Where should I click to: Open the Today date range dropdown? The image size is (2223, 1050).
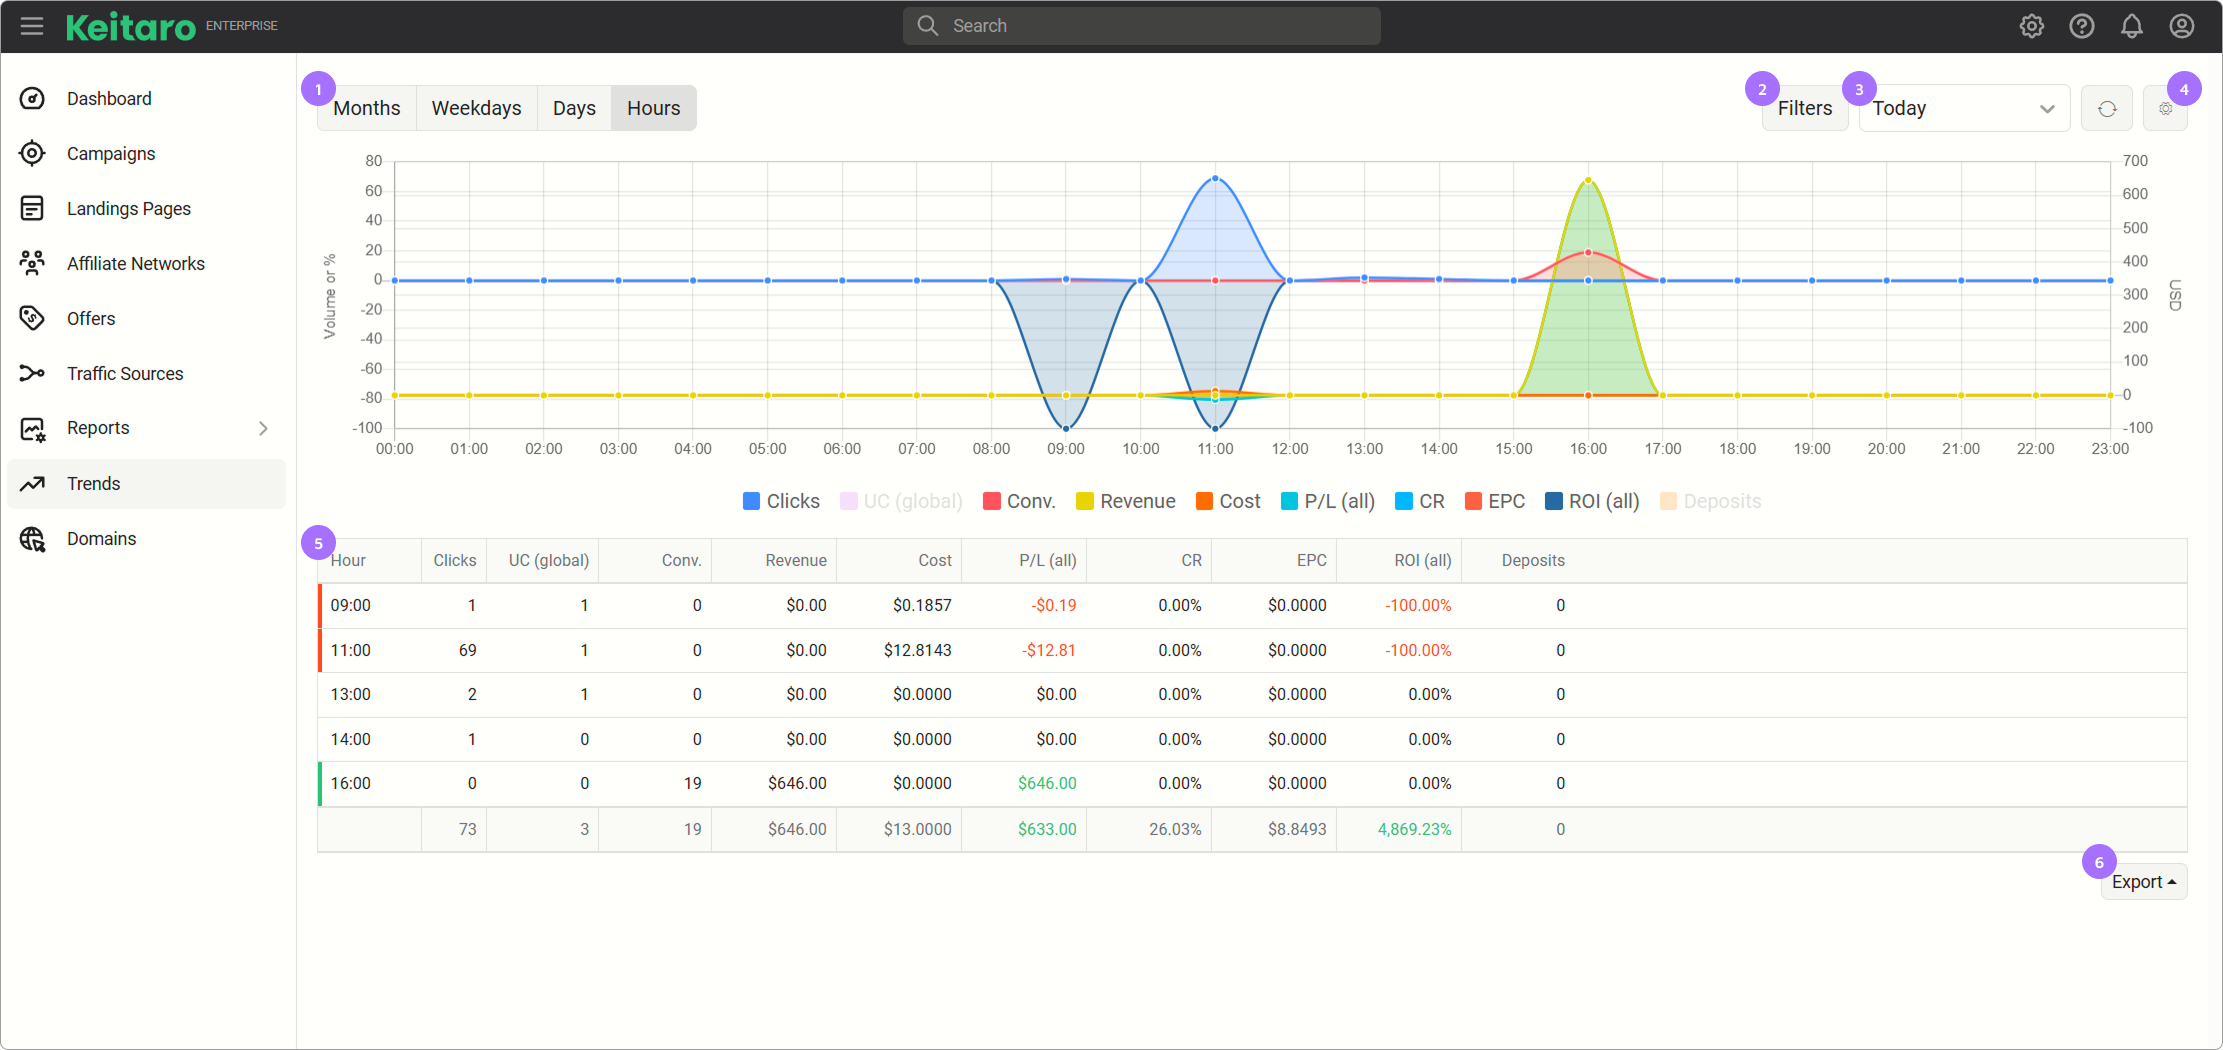pos(1964,108)
